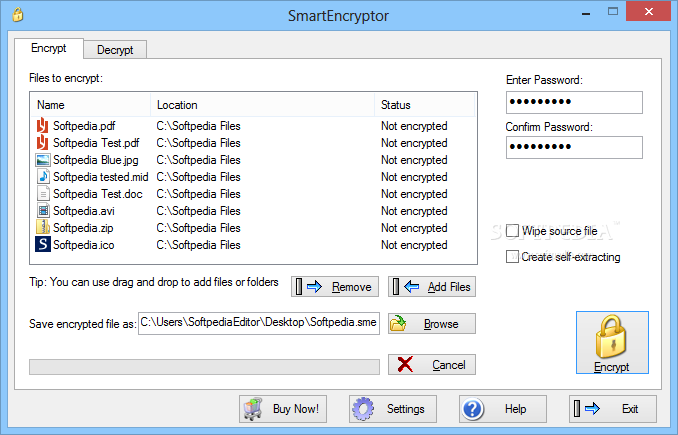678x435 pixels.
Task: Click the Remove button label
Action: pyautogui.click(x=352, y=287)
